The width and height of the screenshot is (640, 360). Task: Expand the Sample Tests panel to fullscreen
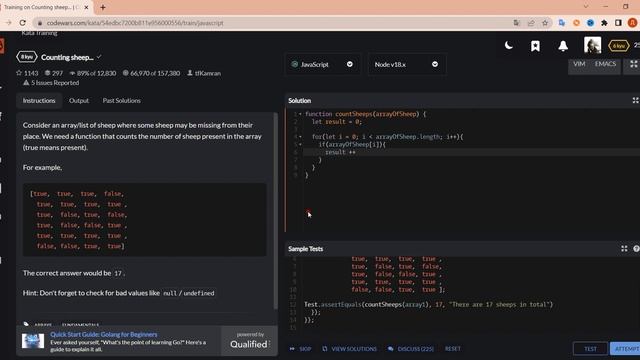pyautogui.click(x=624, y=249)
